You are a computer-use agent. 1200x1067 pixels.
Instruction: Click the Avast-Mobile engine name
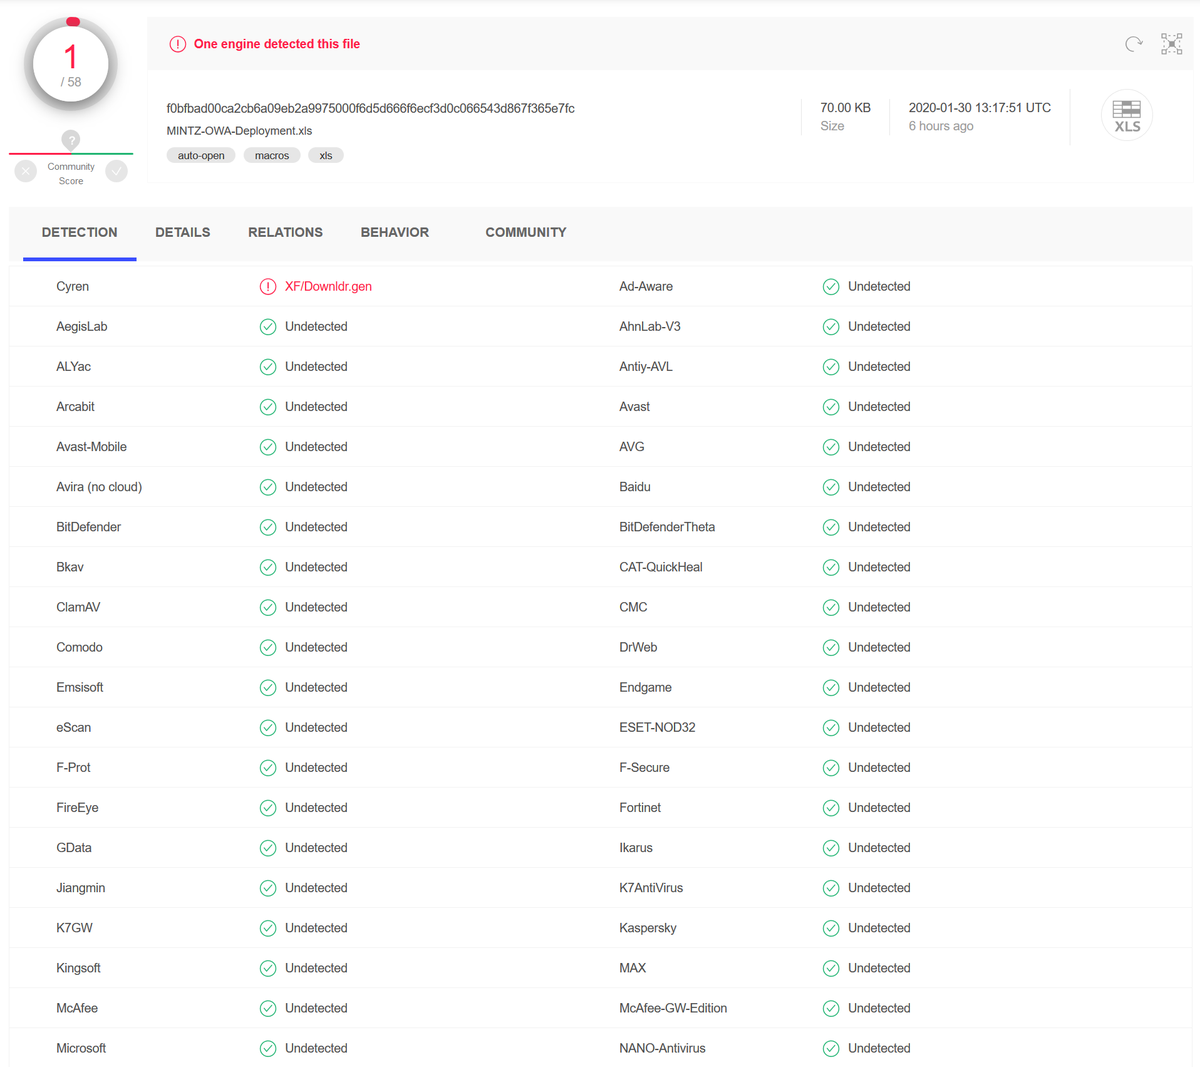92,447
